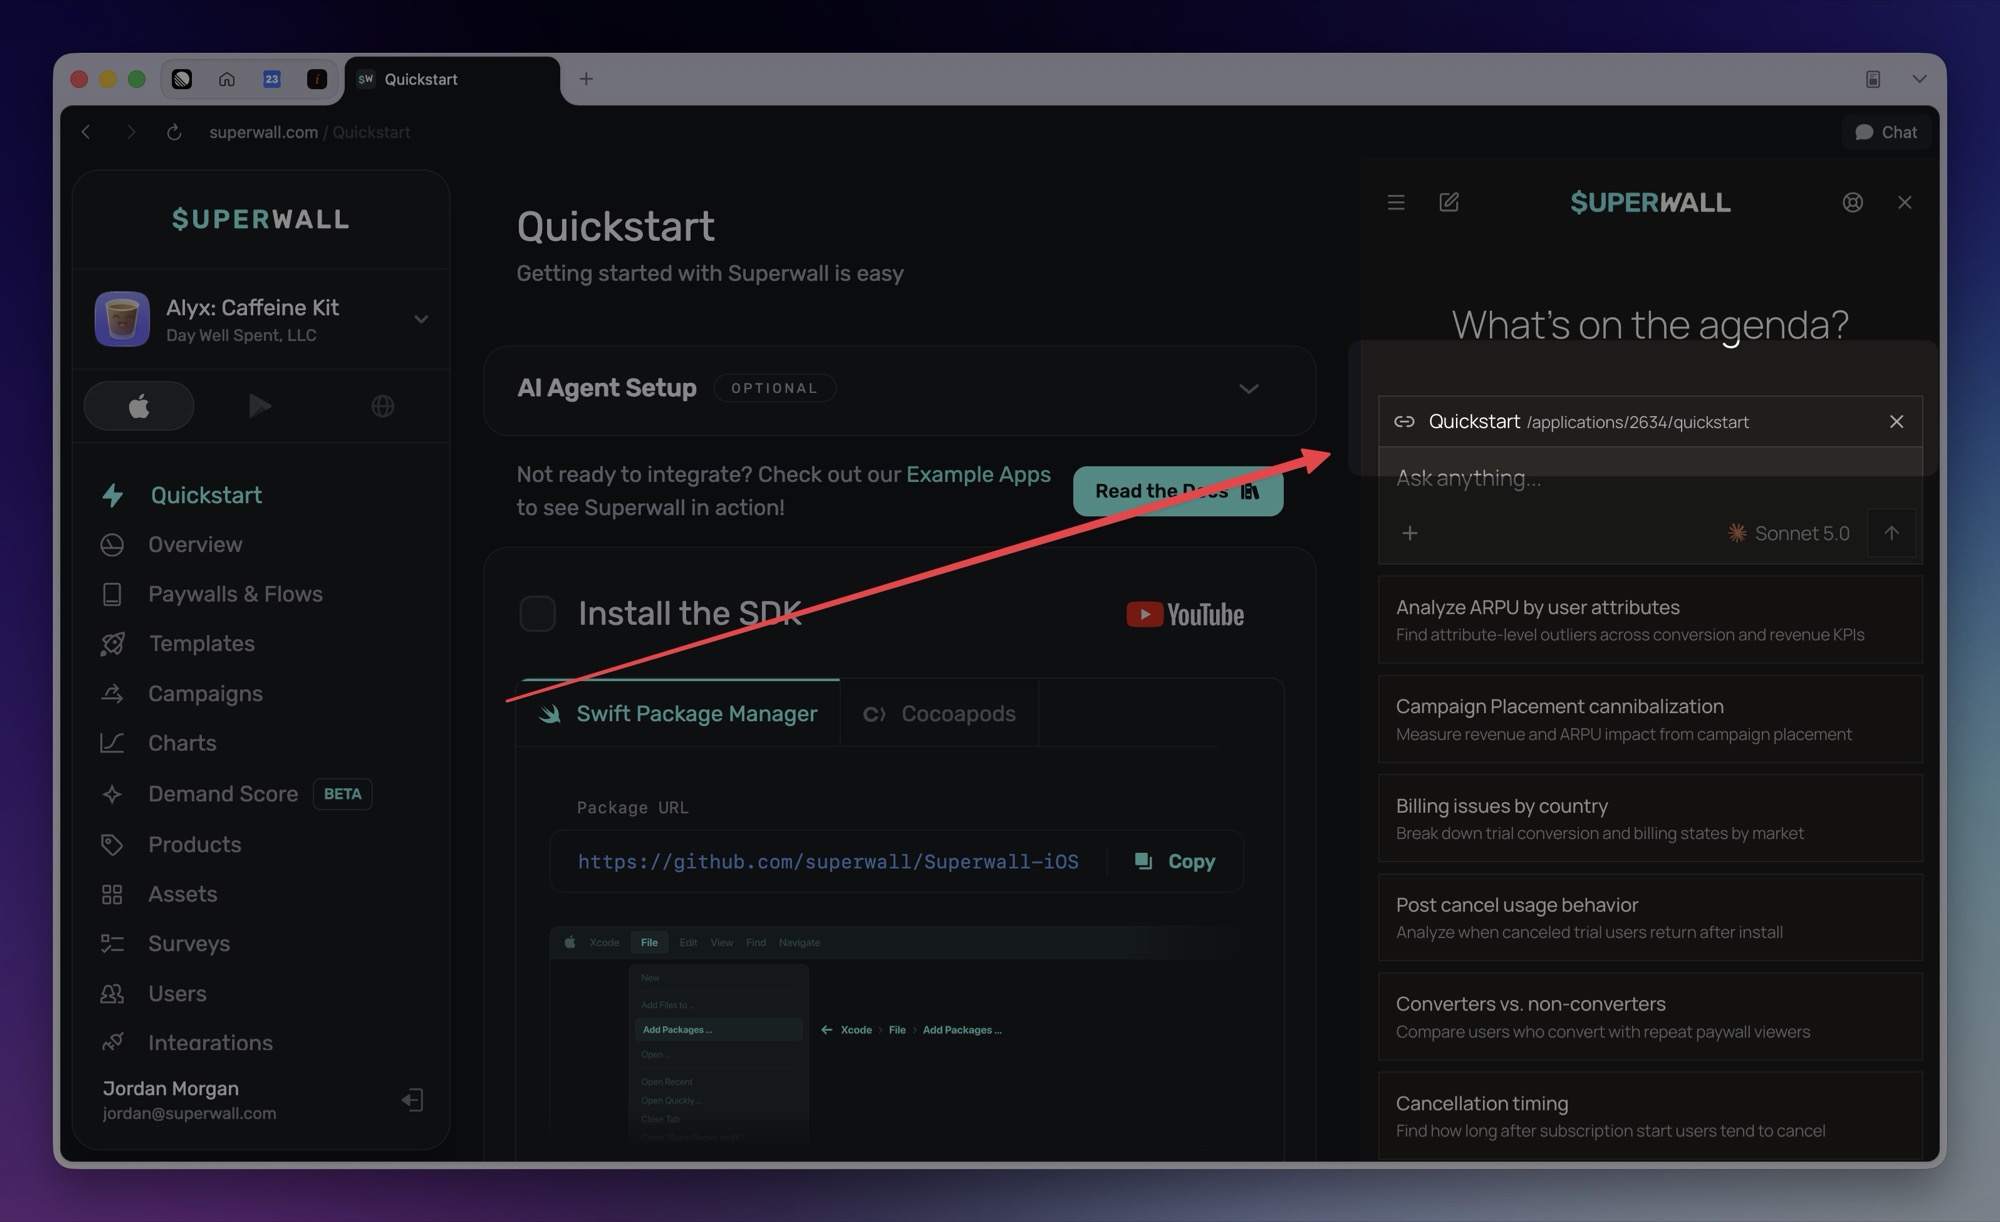Click the Integrations plug icon

click(x=112, y=1042)
